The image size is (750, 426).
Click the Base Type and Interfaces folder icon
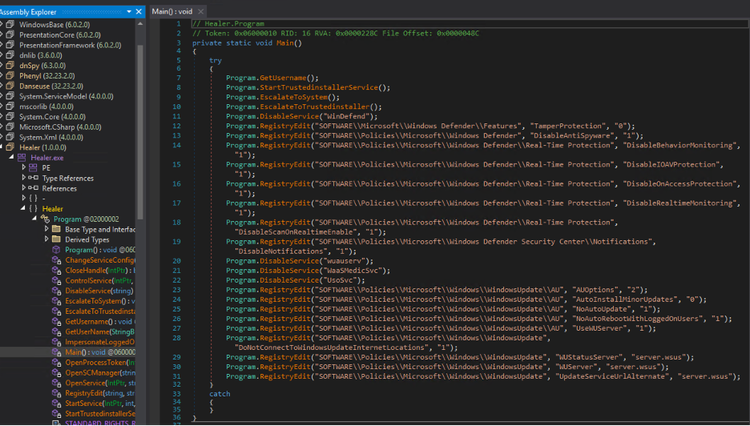[56, 229]
